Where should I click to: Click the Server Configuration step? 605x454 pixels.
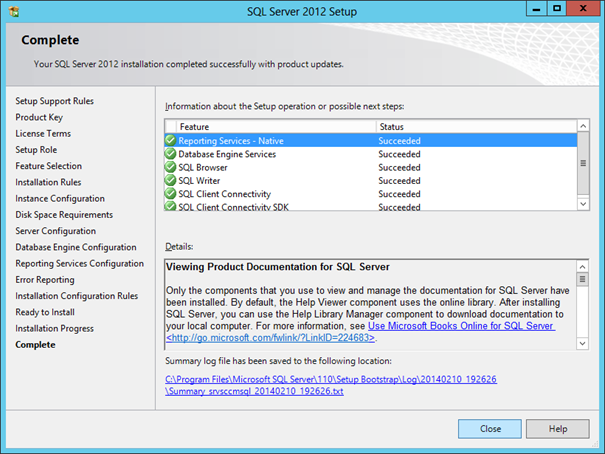click(56, 231)
